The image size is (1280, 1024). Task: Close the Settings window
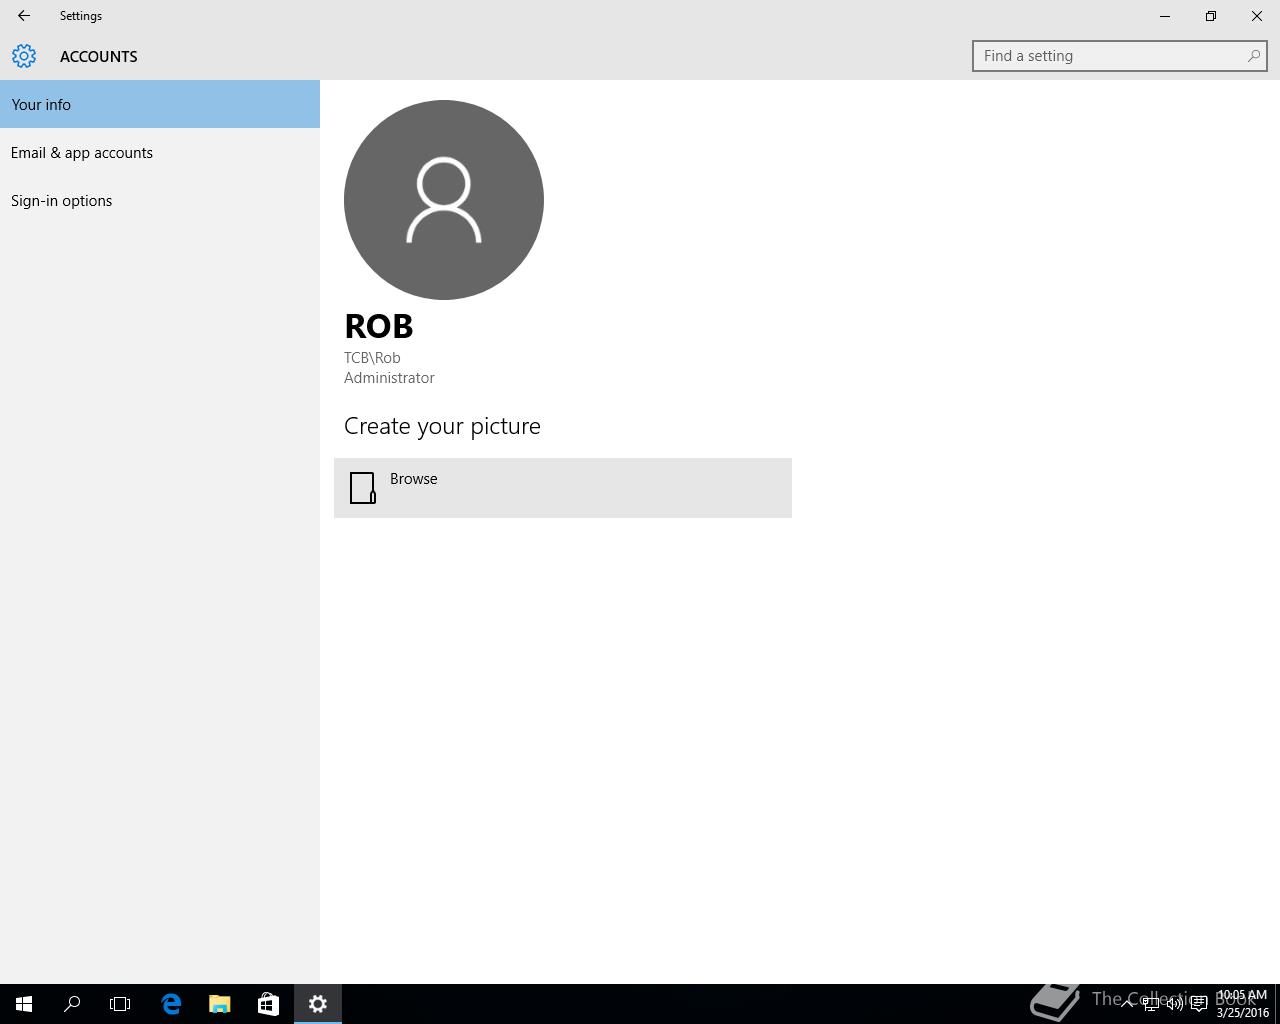[x=1257, y=16]
